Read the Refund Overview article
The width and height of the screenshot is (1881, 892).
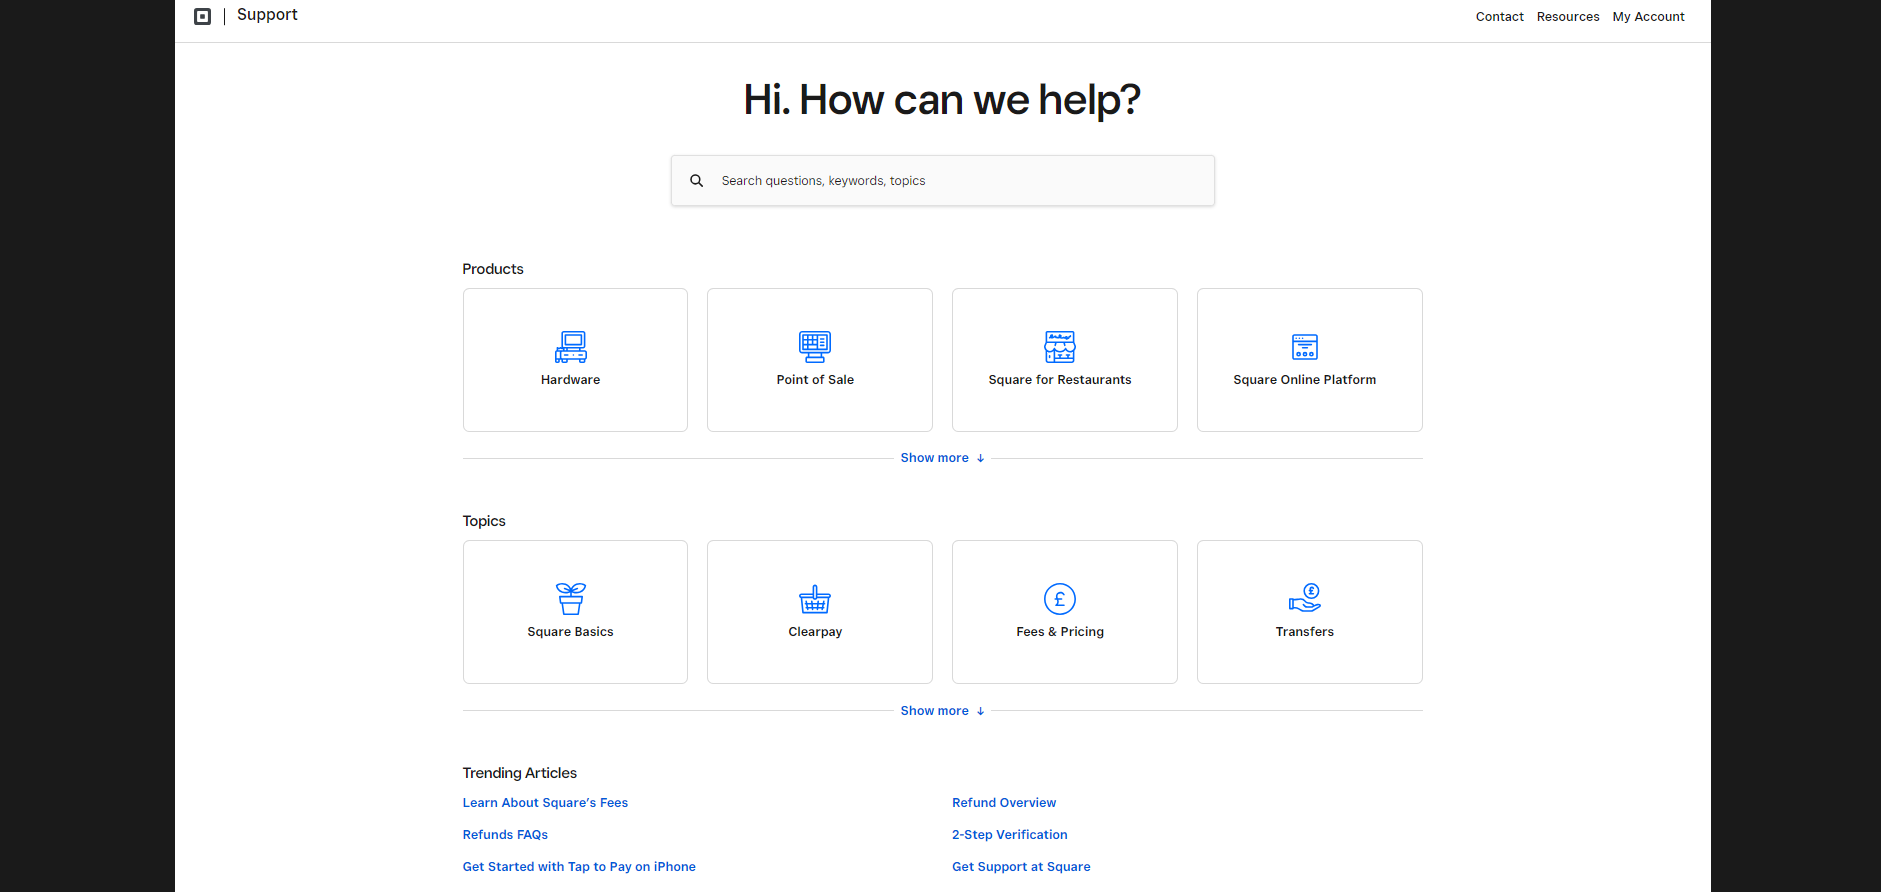tap(1004, 803)
